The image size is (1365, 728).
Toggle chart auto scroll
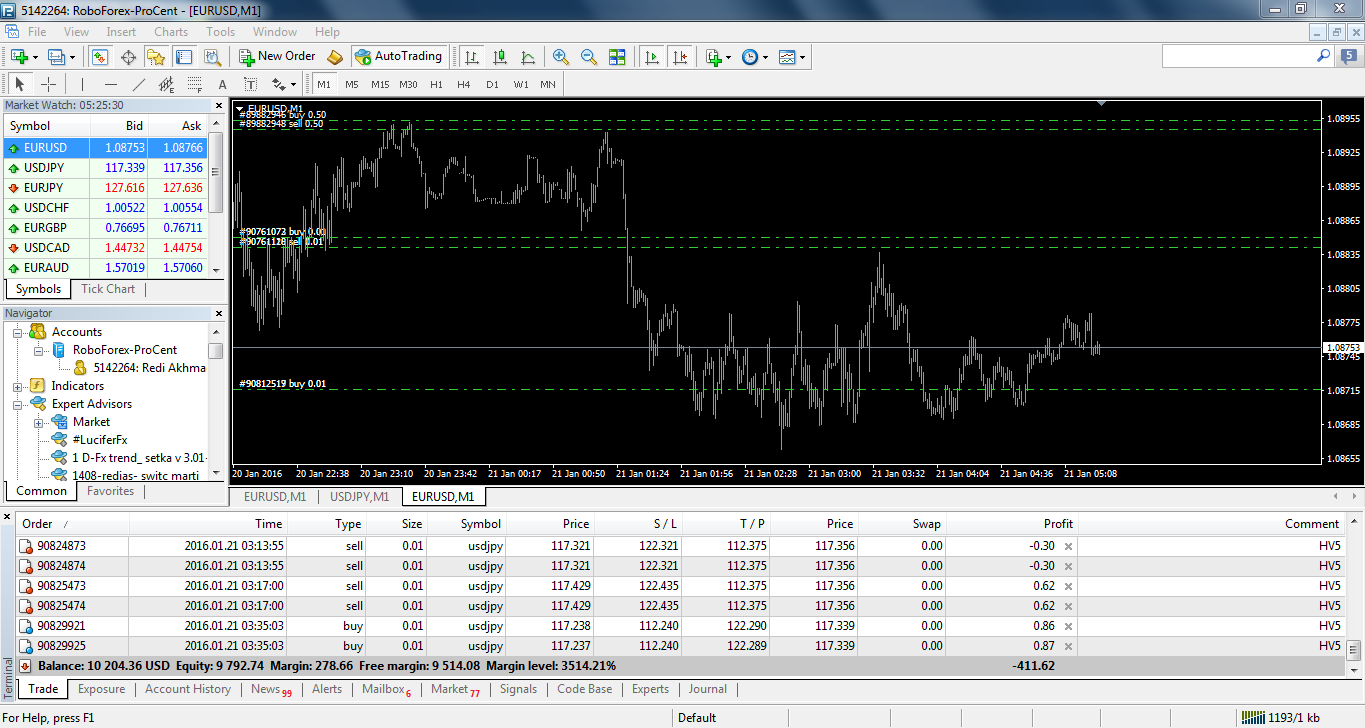(651, 57)
